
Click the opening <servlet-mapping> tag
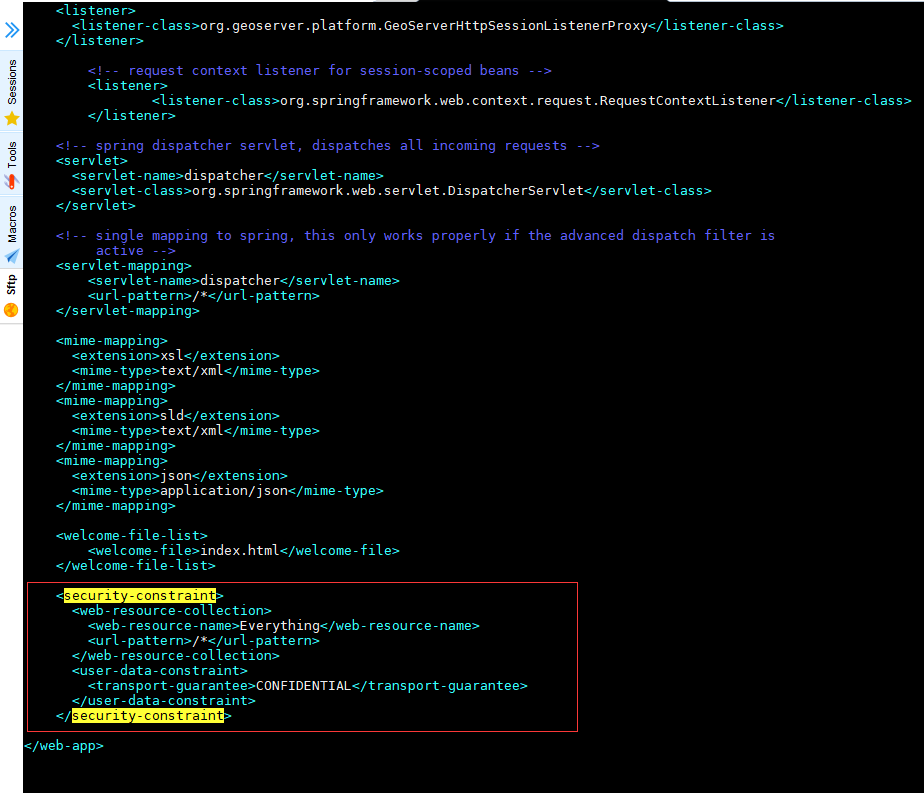coord(124,266)
